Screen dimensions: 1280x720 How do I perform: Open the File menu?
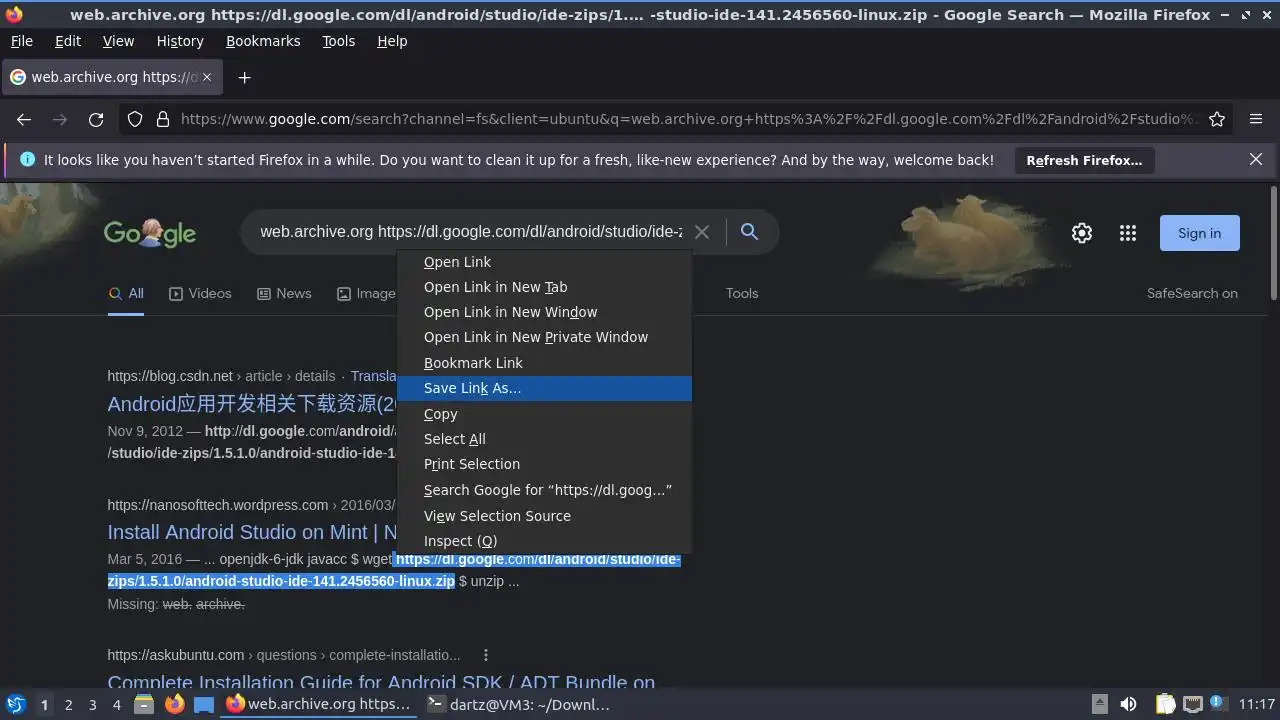[x=21, y=41]
